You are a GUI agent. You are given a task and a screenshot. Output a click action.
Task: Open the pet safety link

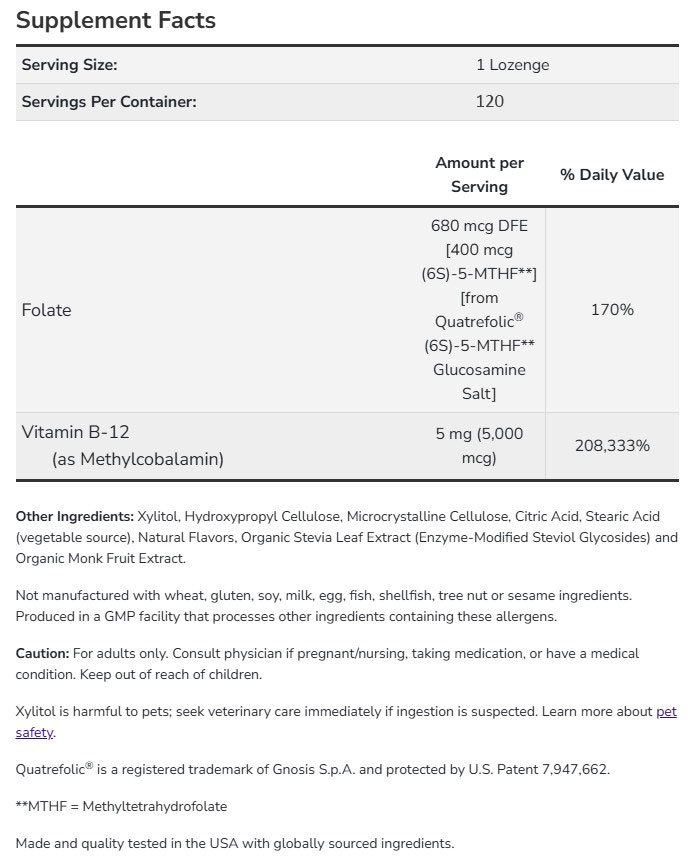point(666,712)
